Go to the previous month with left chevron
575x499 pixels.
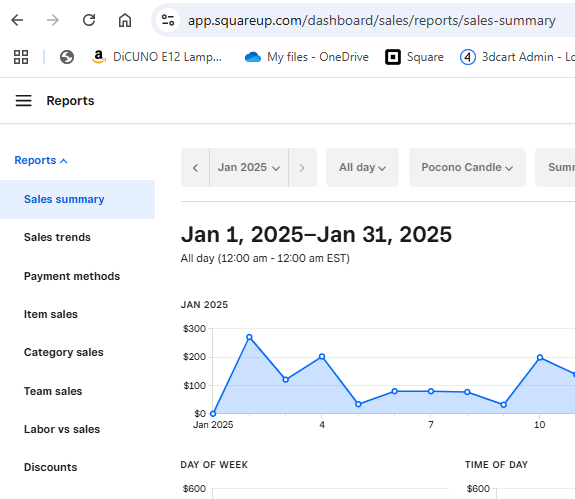(x=195, y=168)
